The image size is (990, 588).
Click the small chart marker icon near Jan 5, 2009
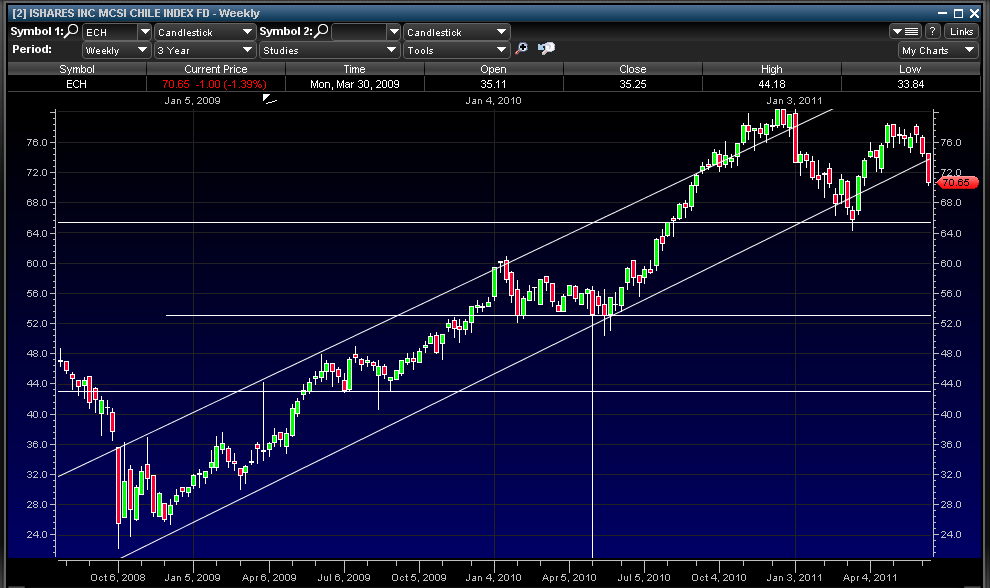270,99
